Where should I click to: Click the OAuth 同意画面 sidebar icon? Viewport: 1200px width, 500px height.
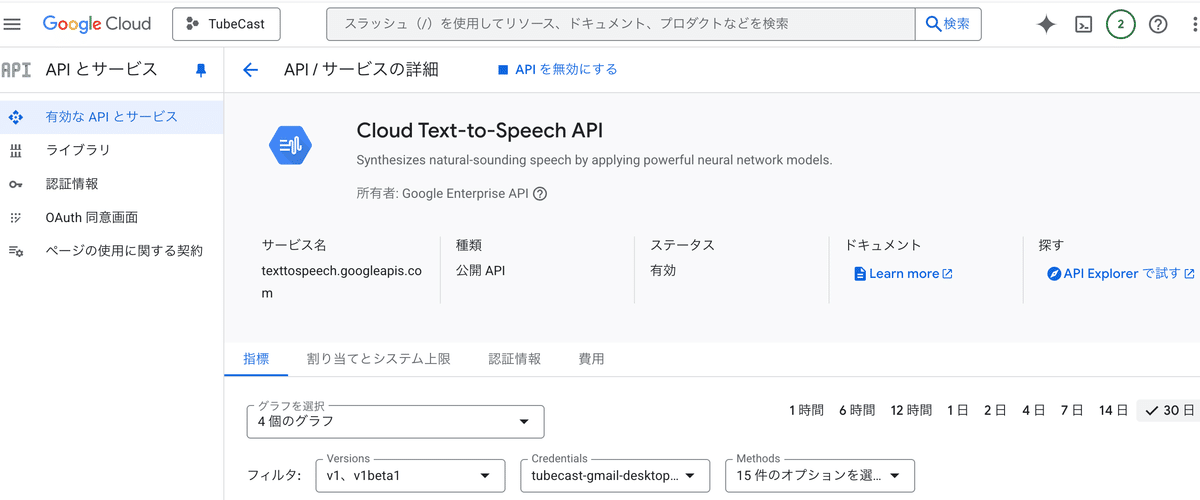15,217
